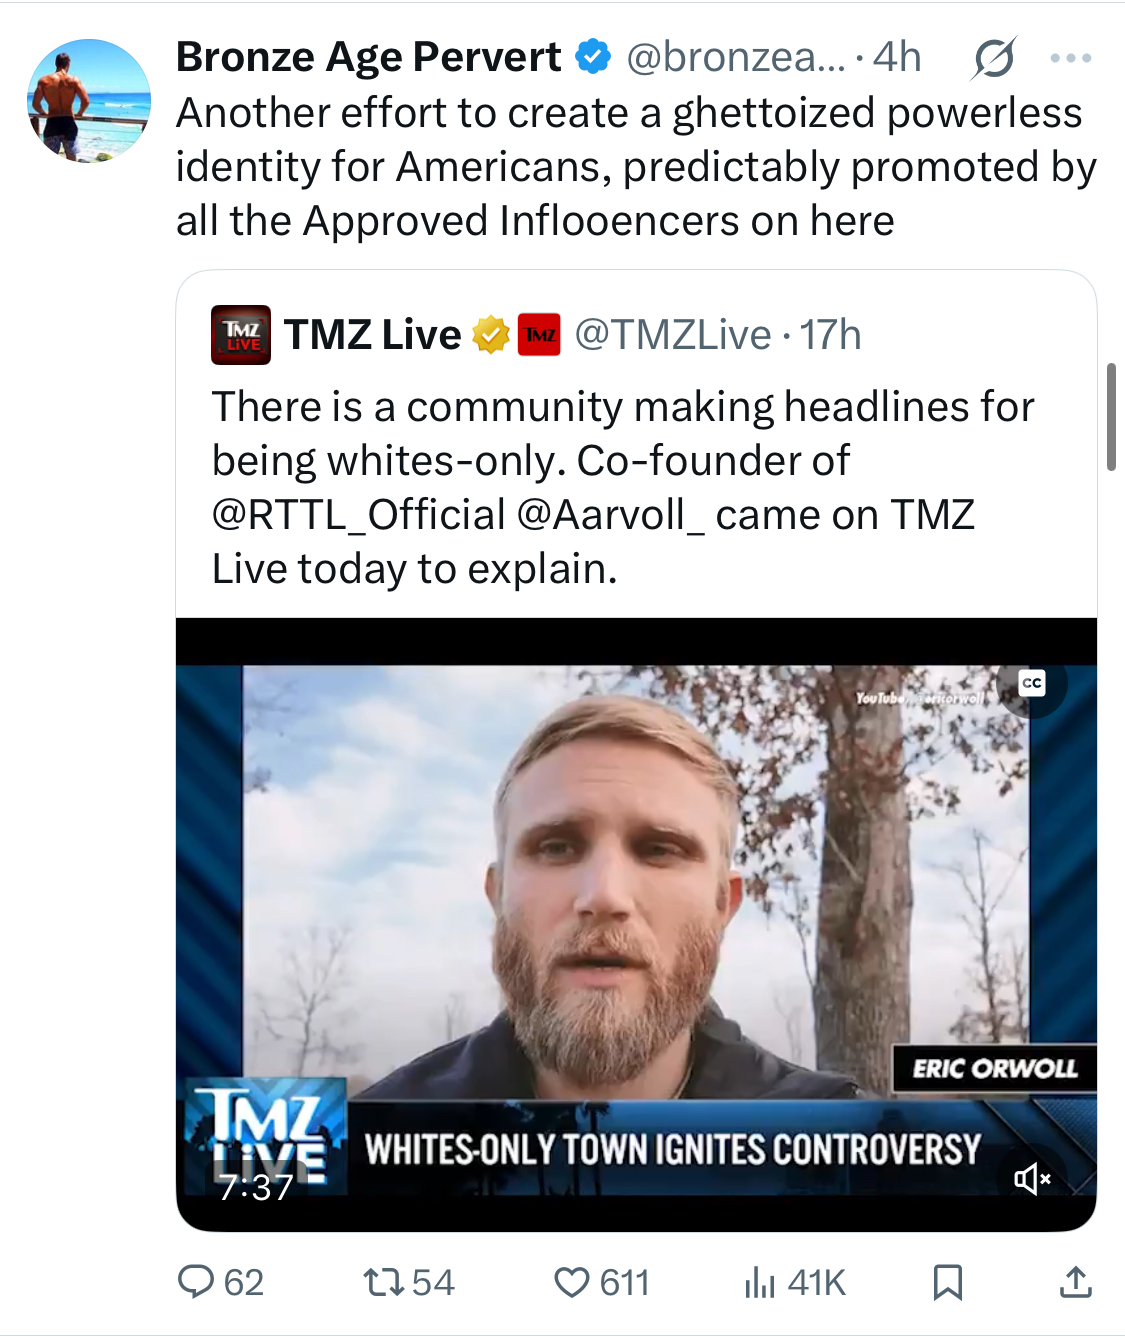Play the TMZ Live video thumbnail
The image size is (1125, 1336).
pos(636,925)
